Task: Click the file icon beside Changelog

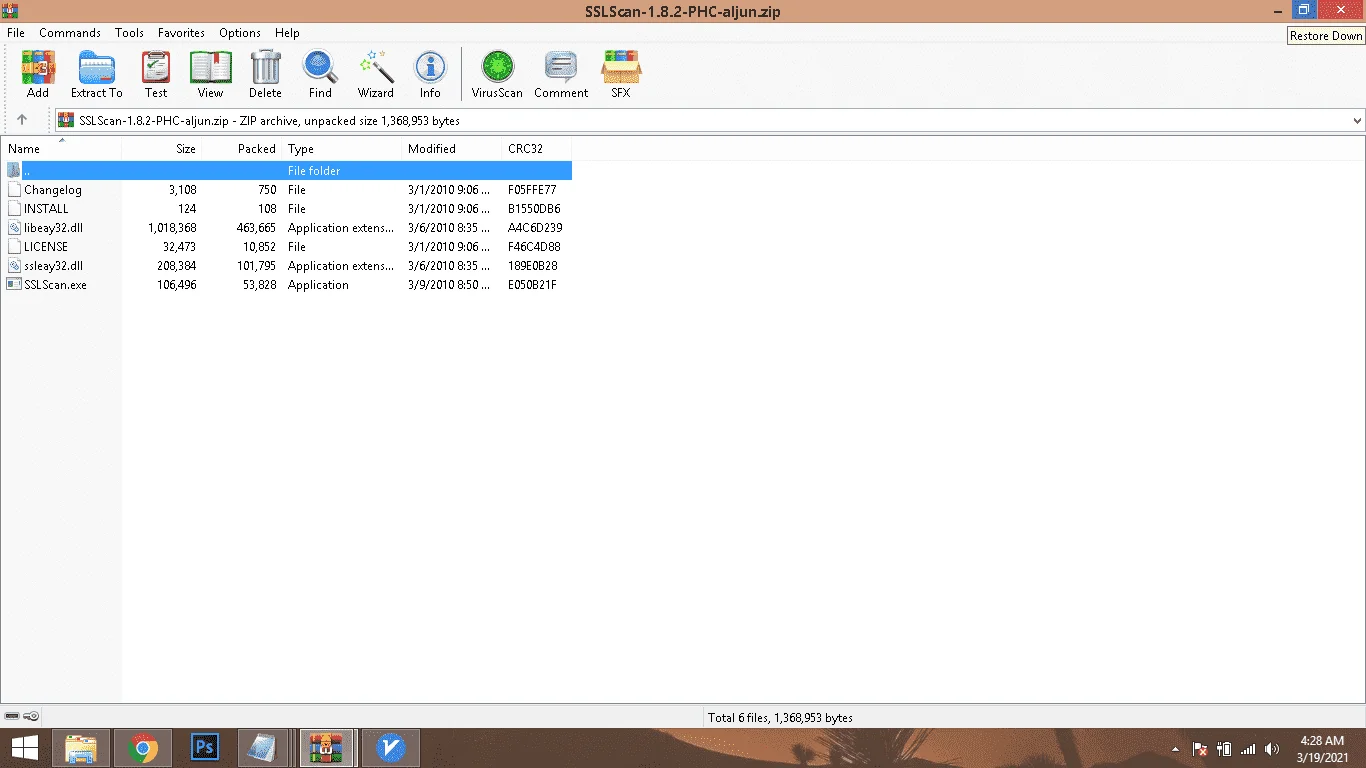Action: 14,190
